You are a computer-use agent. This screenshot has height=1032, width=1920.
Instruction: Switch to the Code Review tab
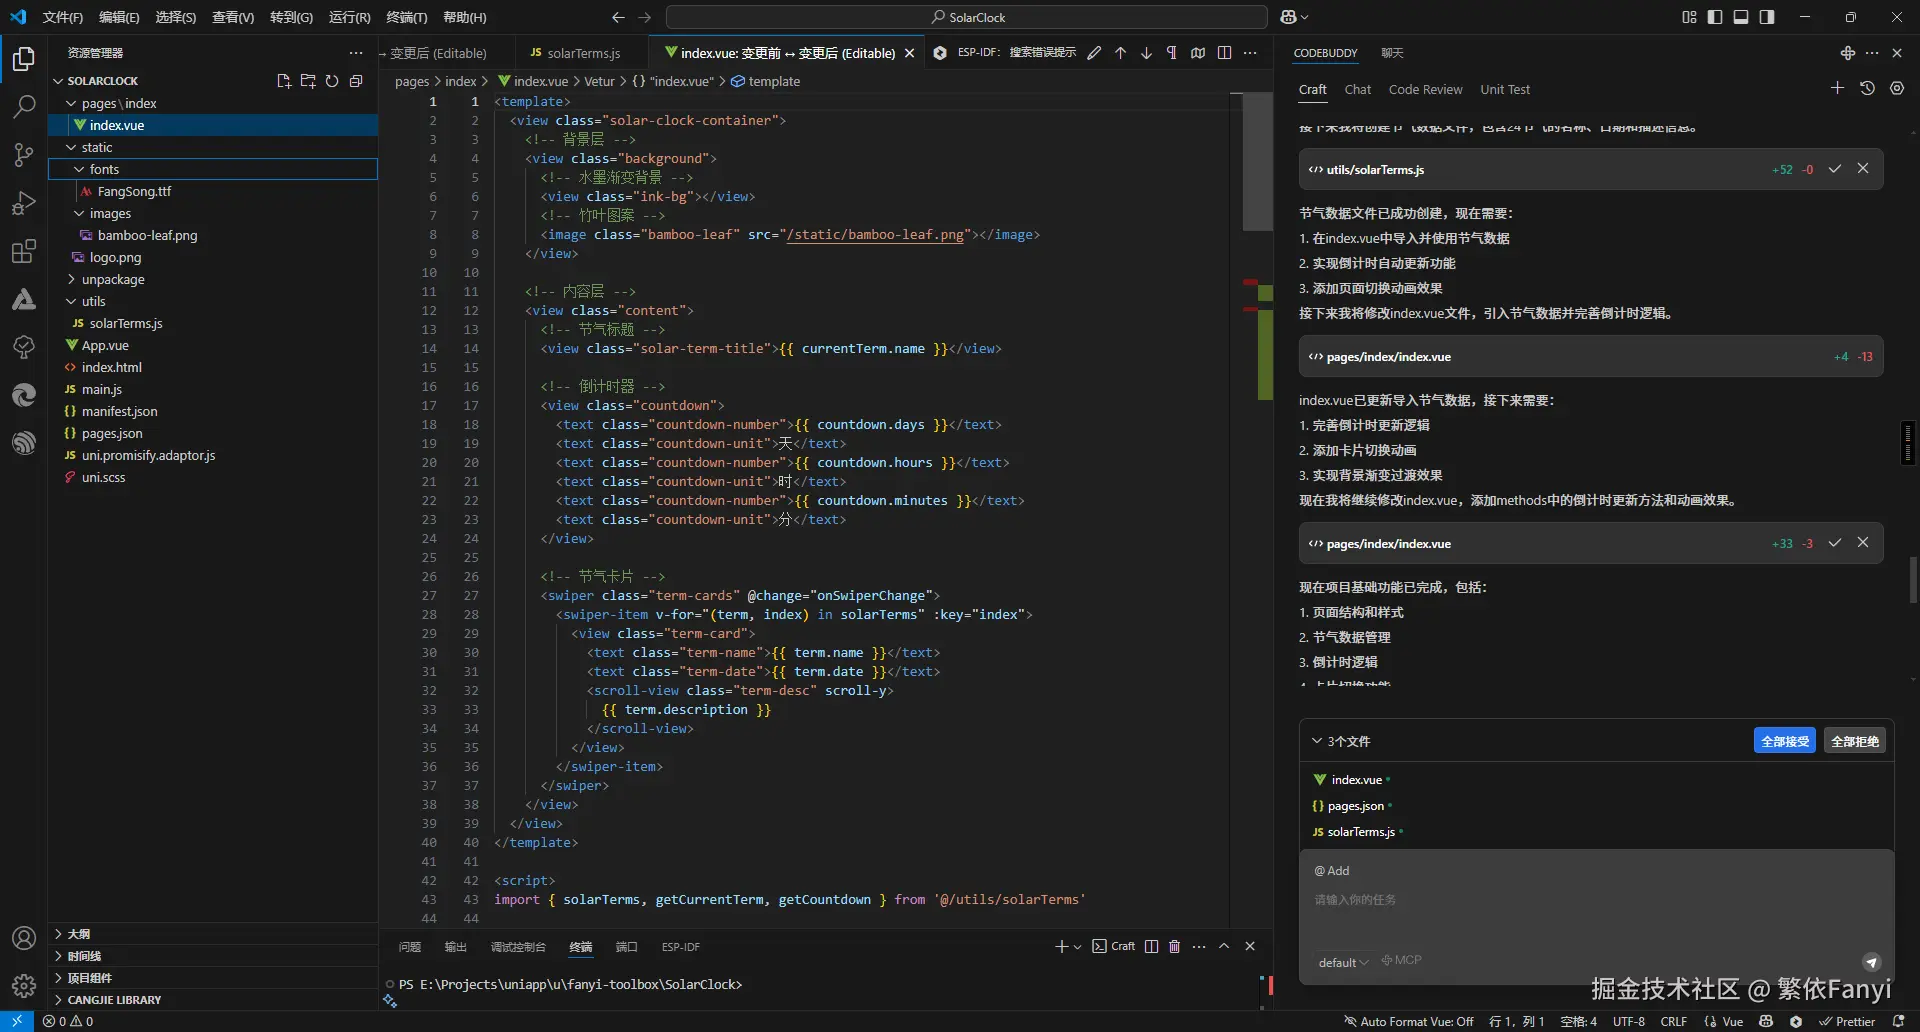click(1425, 89)
